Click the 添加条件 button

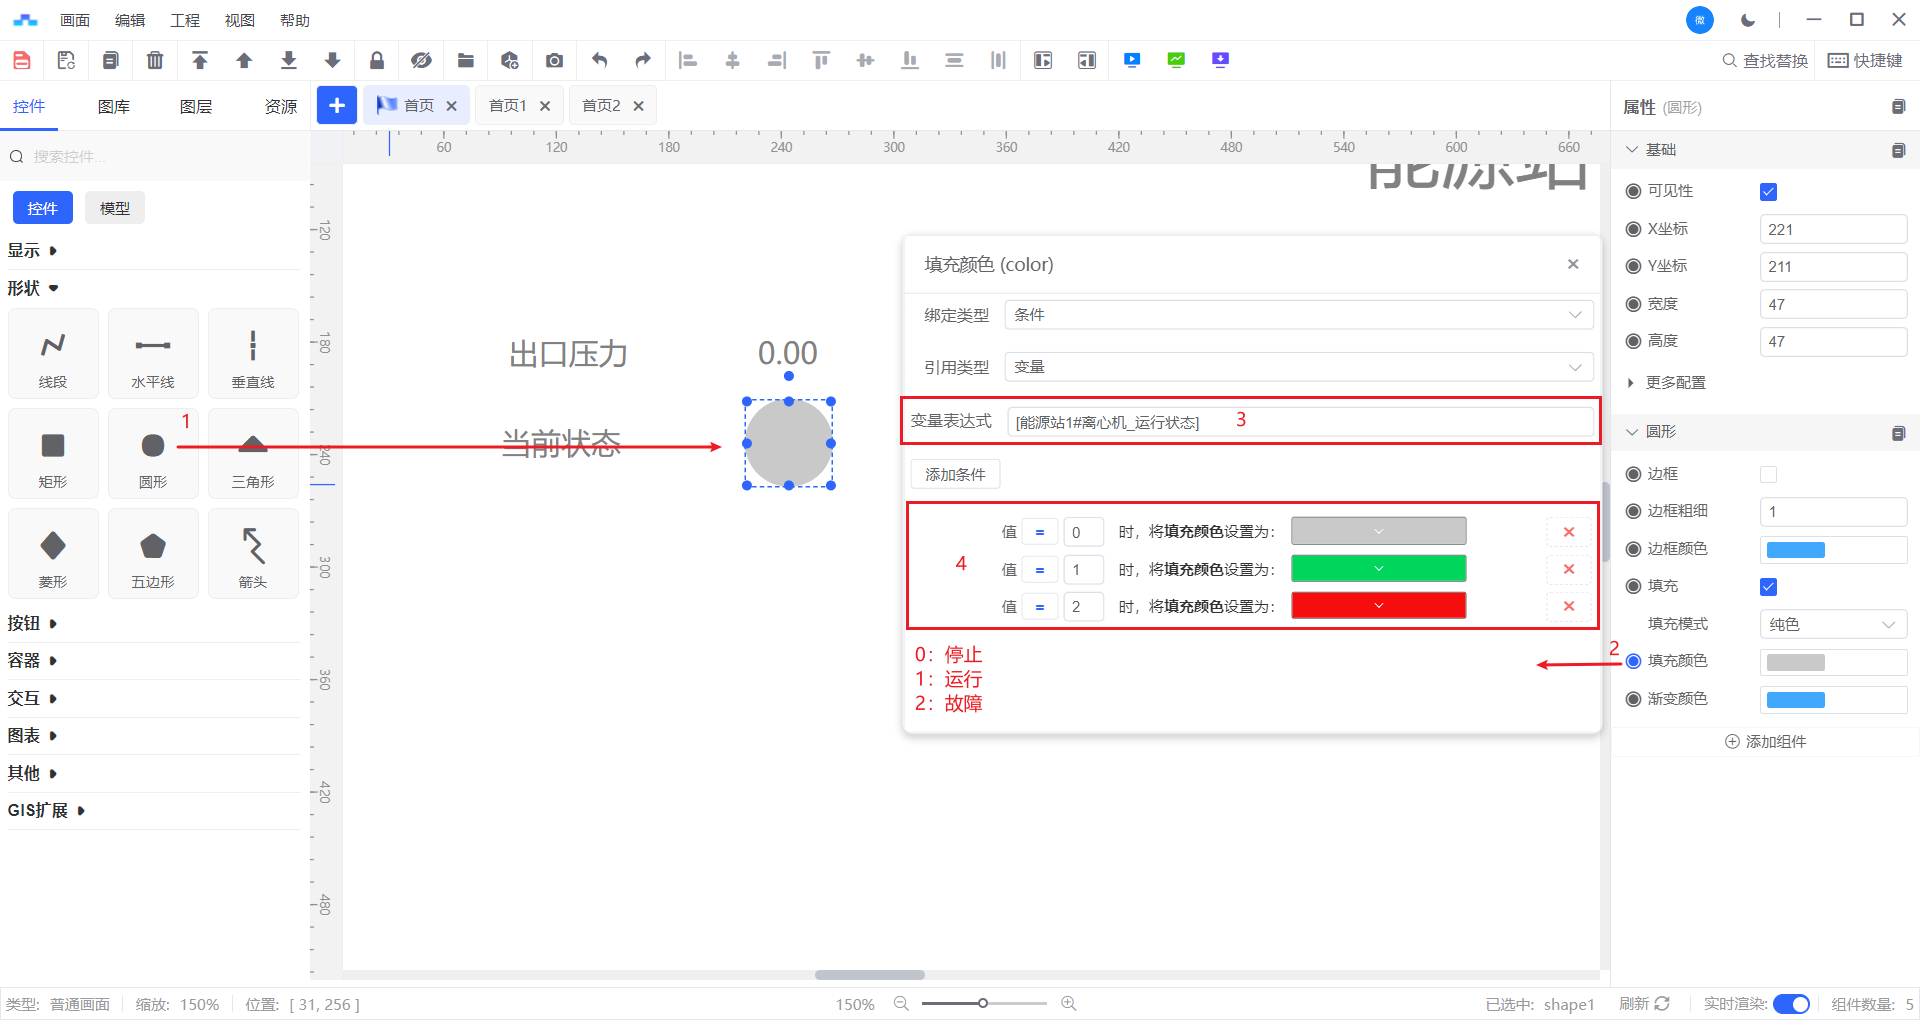pos(955,474)
